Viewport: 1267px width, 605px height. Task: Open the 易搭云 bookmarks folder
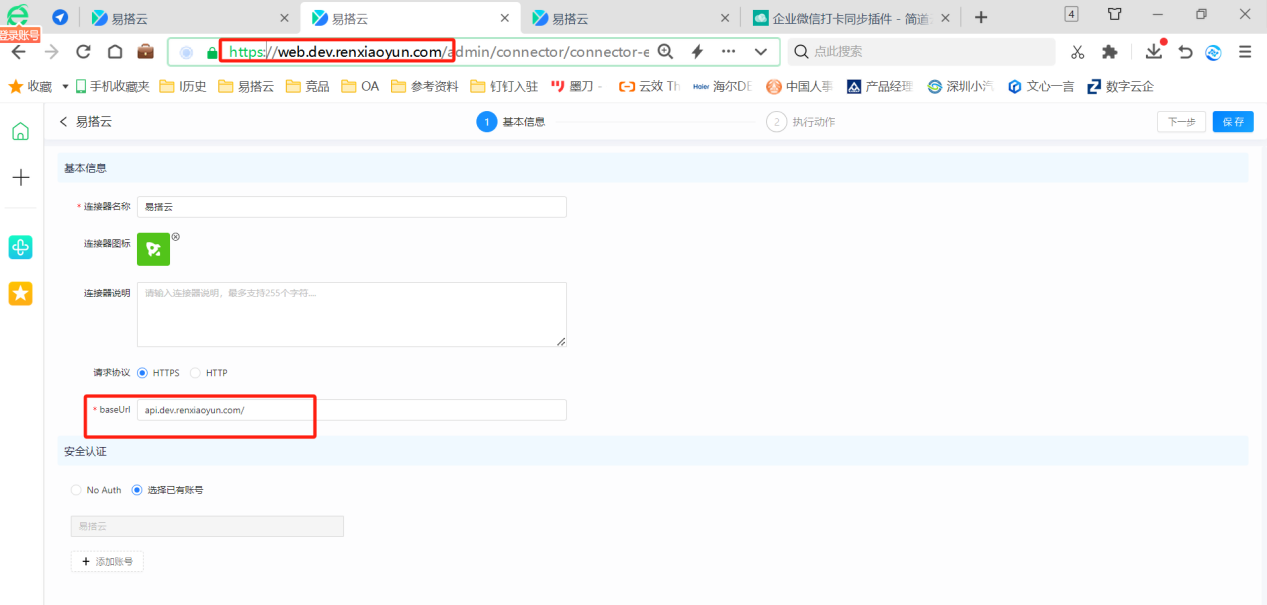[x=245, y=86]
